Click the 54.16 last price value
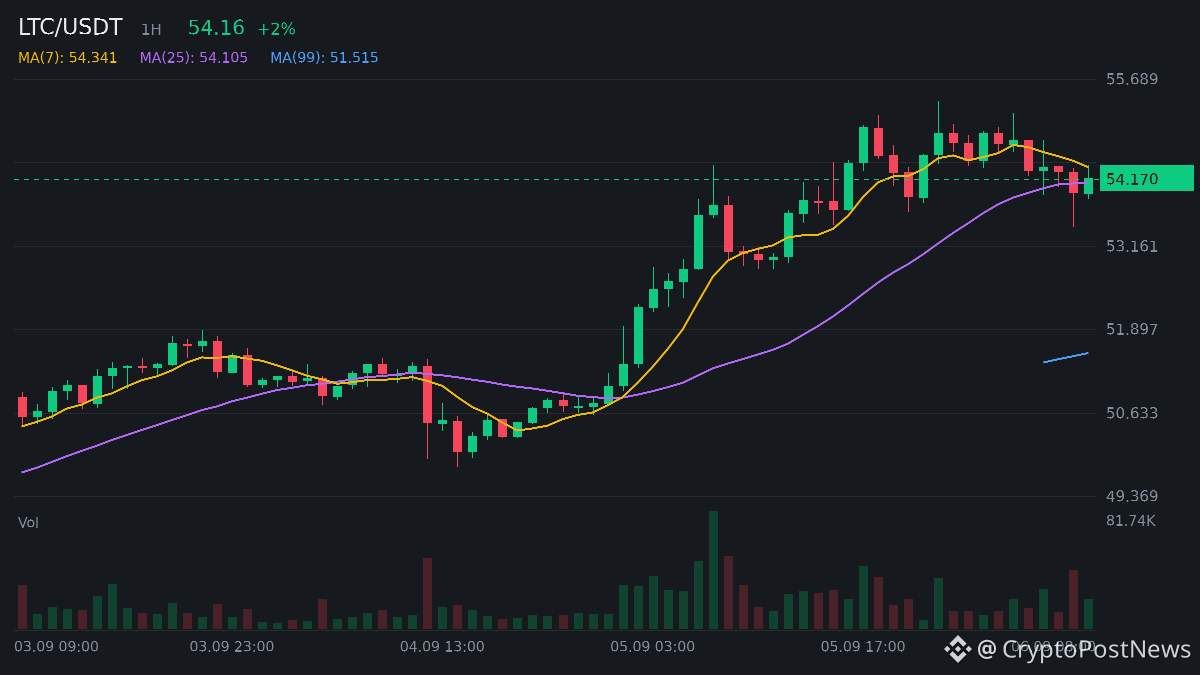This screenshot has height=675, width=1200. tap(216, 28)
